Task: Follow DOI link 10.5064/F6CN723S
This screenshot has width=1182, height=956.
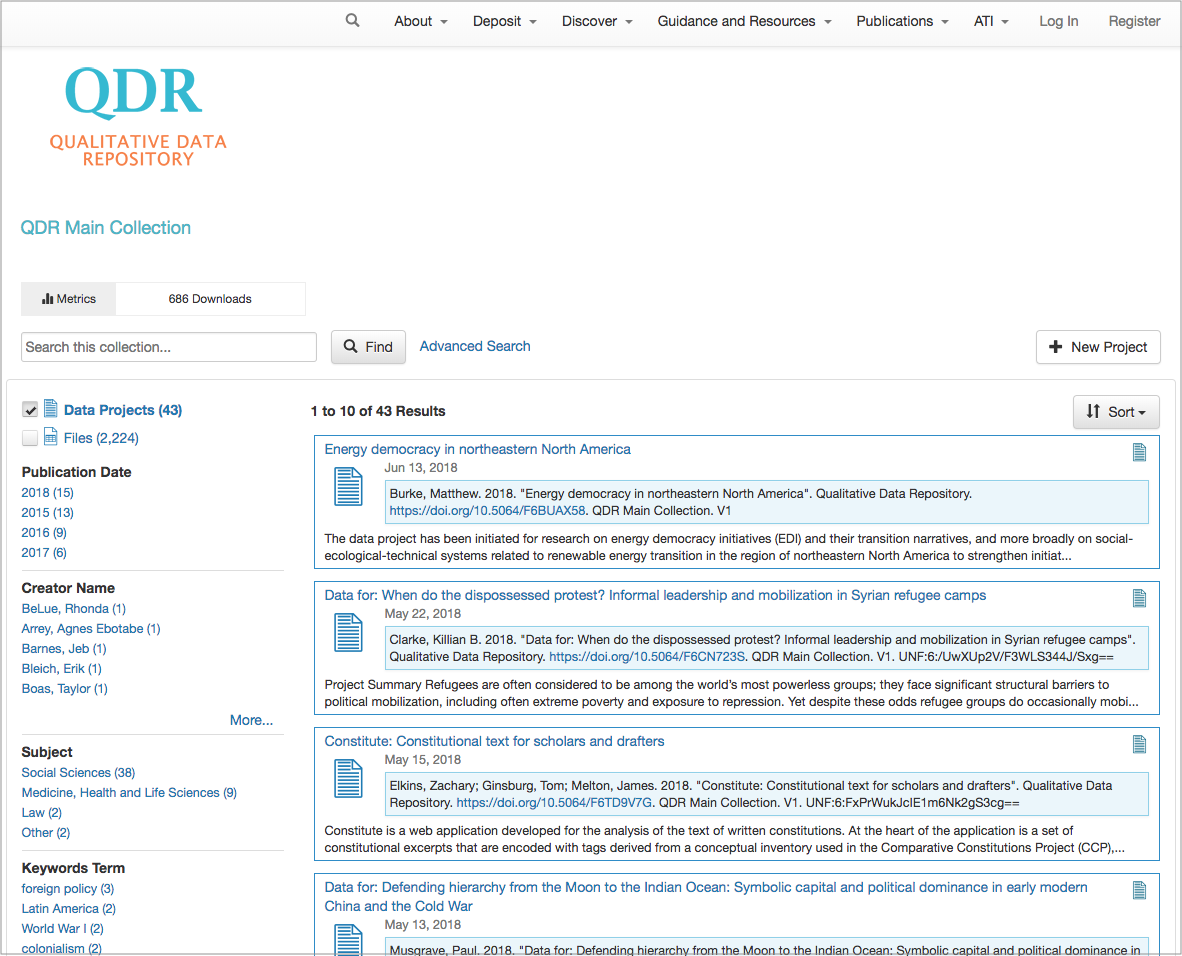Action: pyautogui.click(x=647, y=657)
